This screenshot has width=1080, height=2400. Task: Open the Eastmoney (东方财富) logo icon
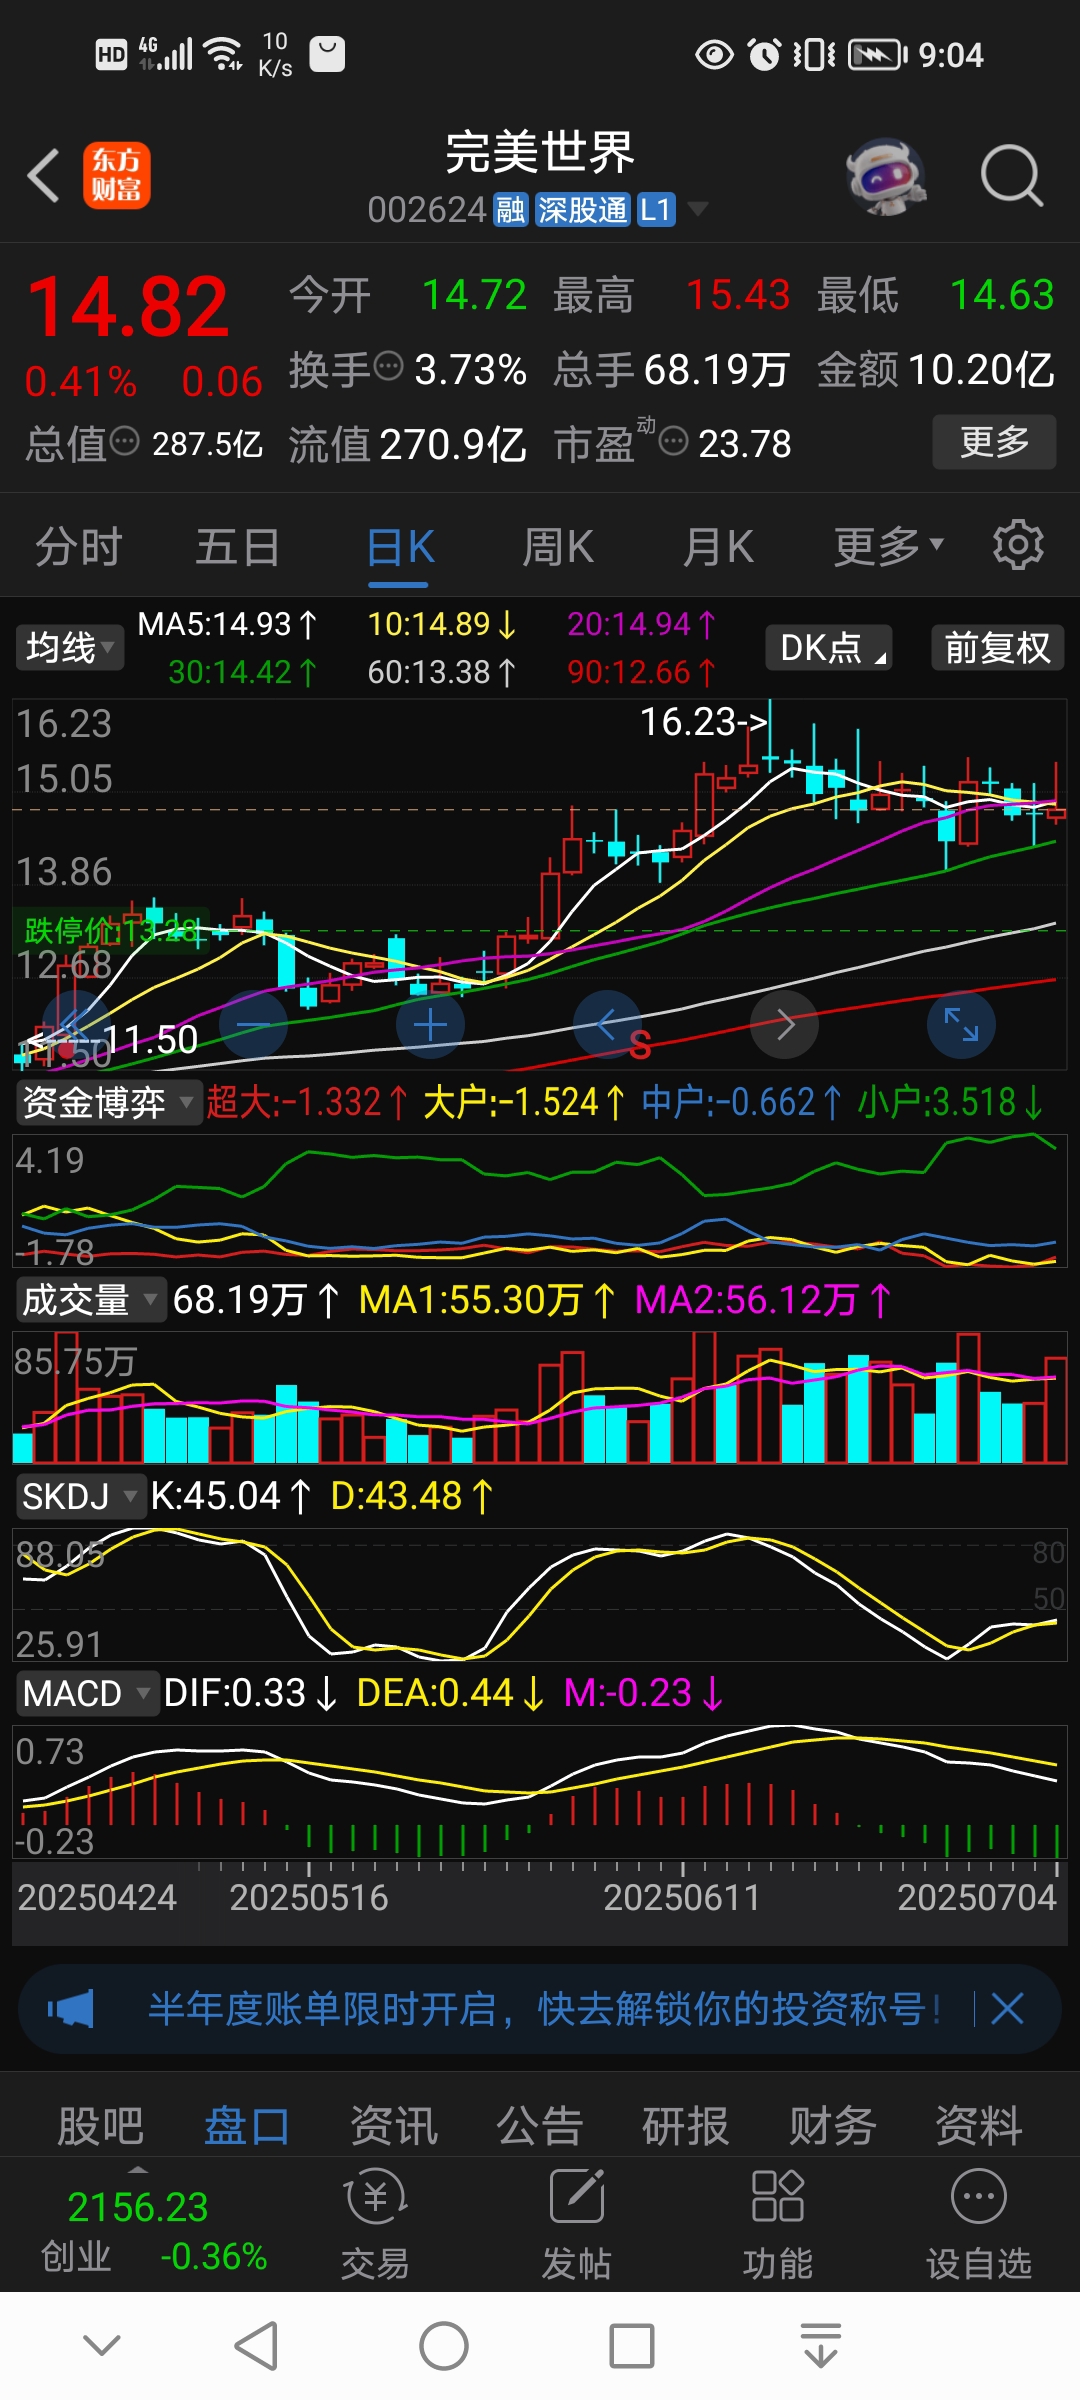117,175
